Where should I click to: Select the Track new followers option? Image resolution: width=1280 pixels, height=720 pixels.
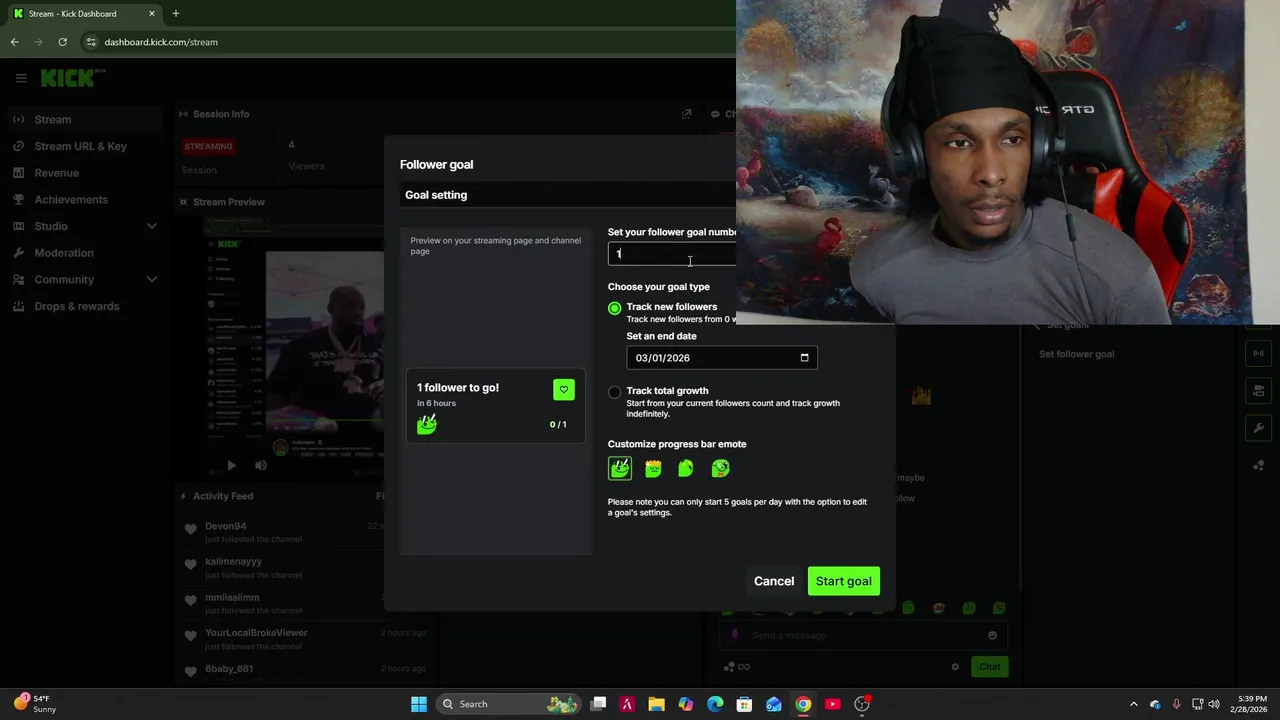(614, 308)
